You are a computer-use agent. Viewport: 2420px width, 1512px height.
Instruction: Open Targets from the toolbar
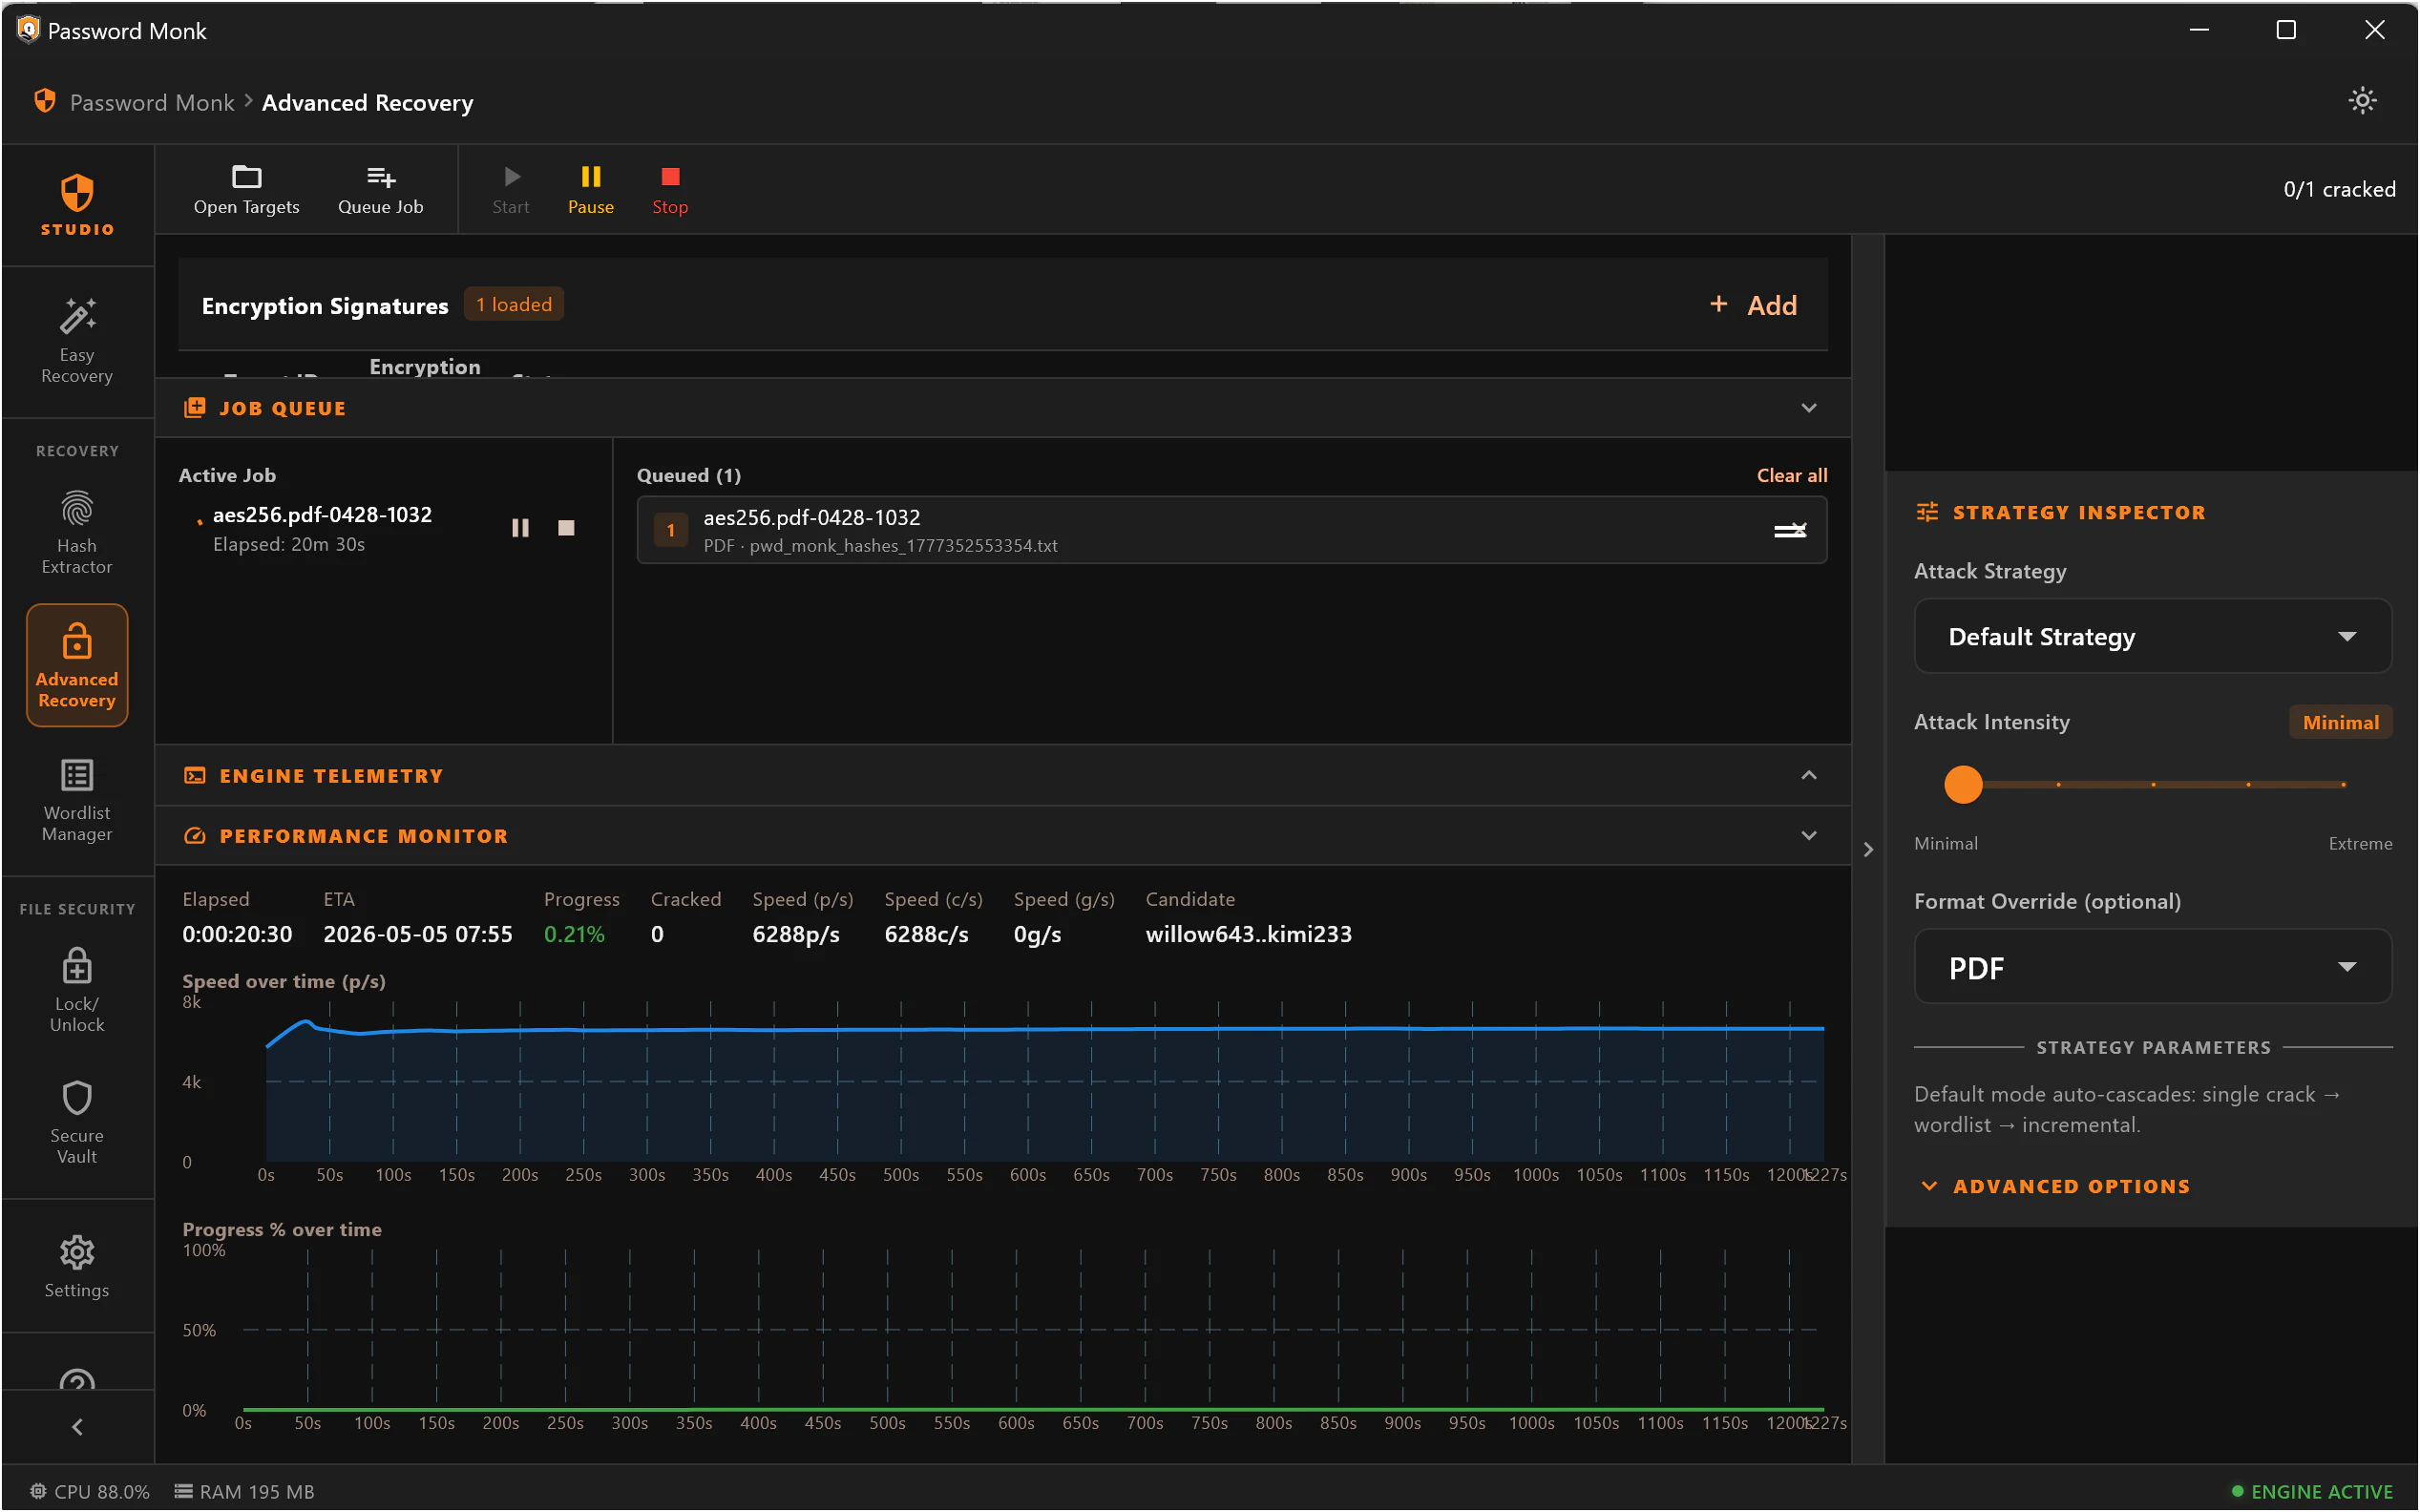[246, 189]
